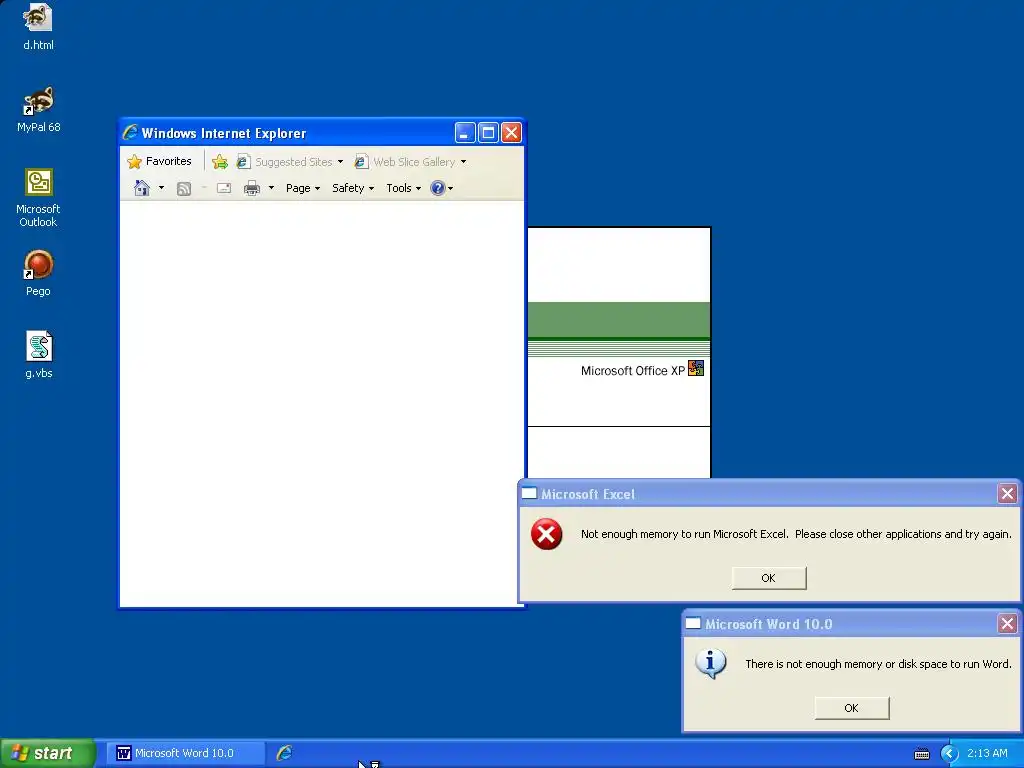This screenshot has width=1024, height=768.
Task: Switch to Internet Explorer taskbar button
Action: coord(284,753)
